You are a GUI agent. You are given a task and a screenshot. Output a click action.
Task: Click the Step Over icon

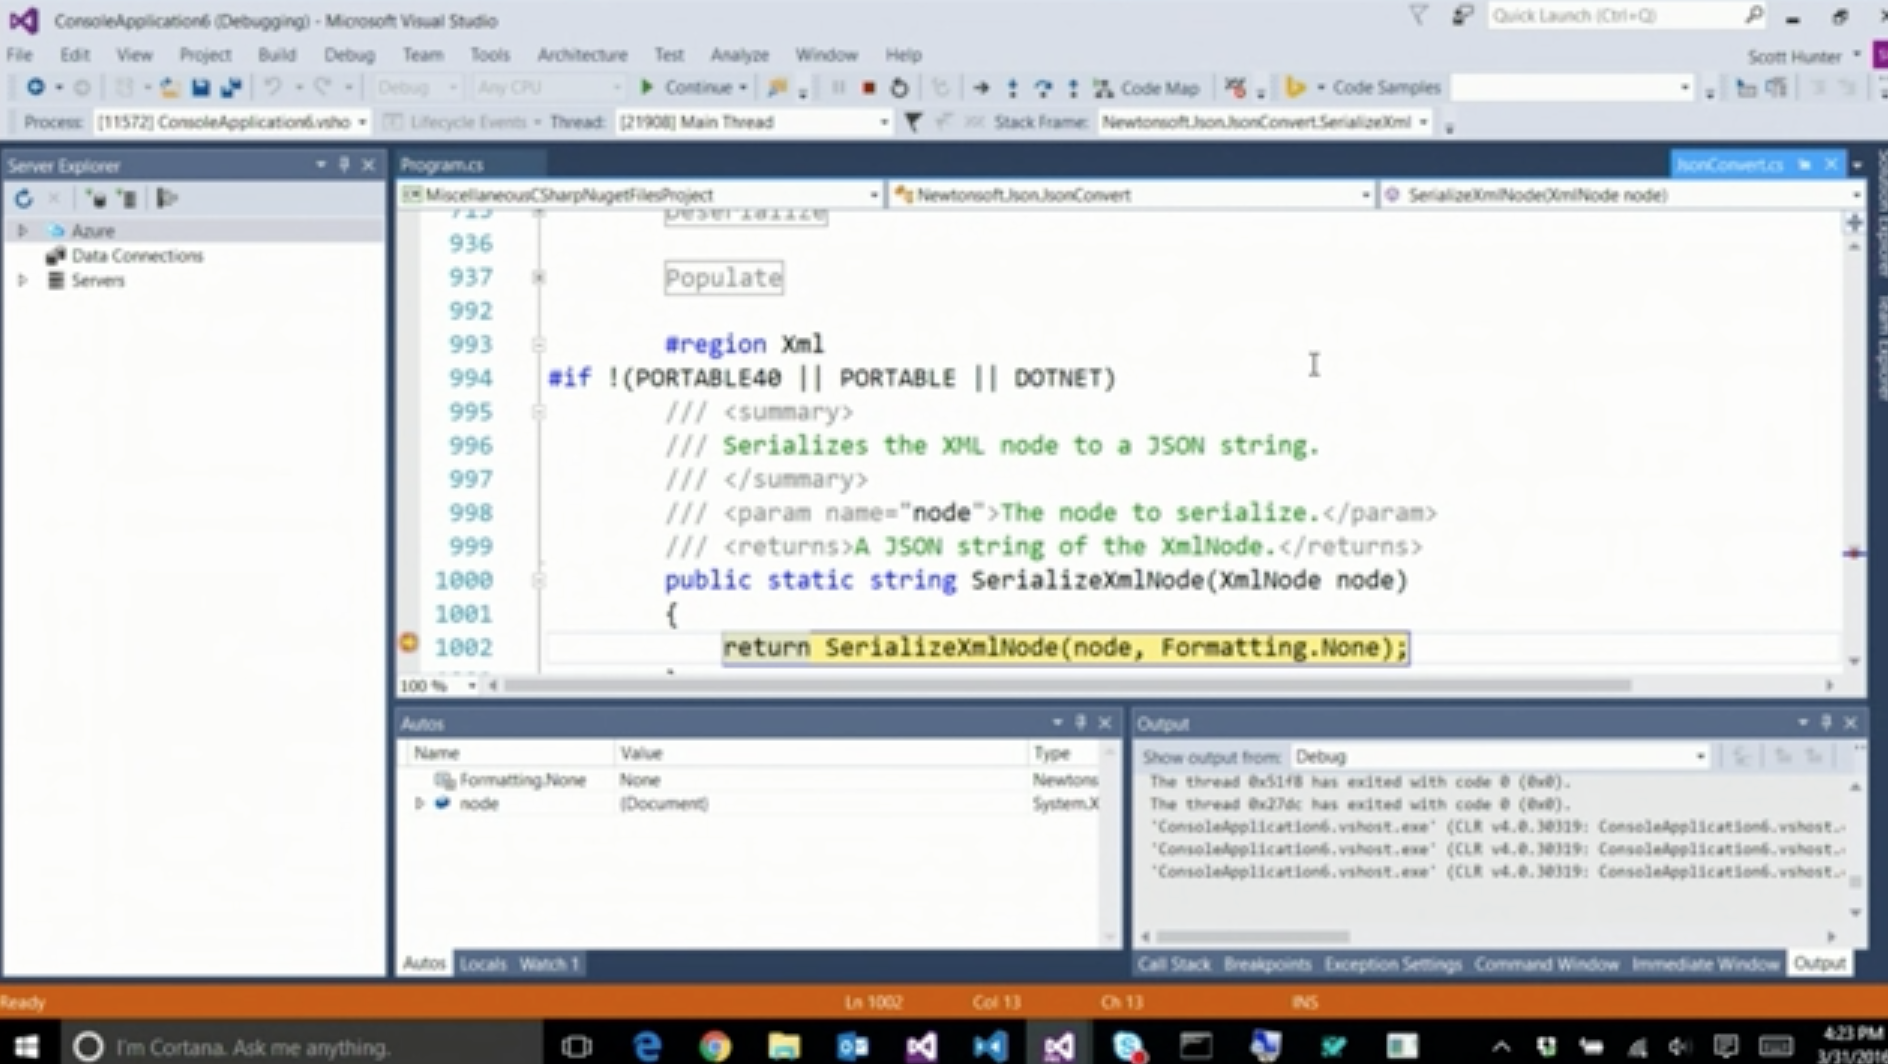pos(1043,88)
